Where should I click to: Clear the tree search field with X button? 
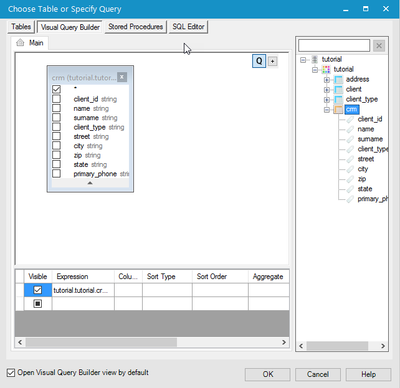(x=379, y=46)
